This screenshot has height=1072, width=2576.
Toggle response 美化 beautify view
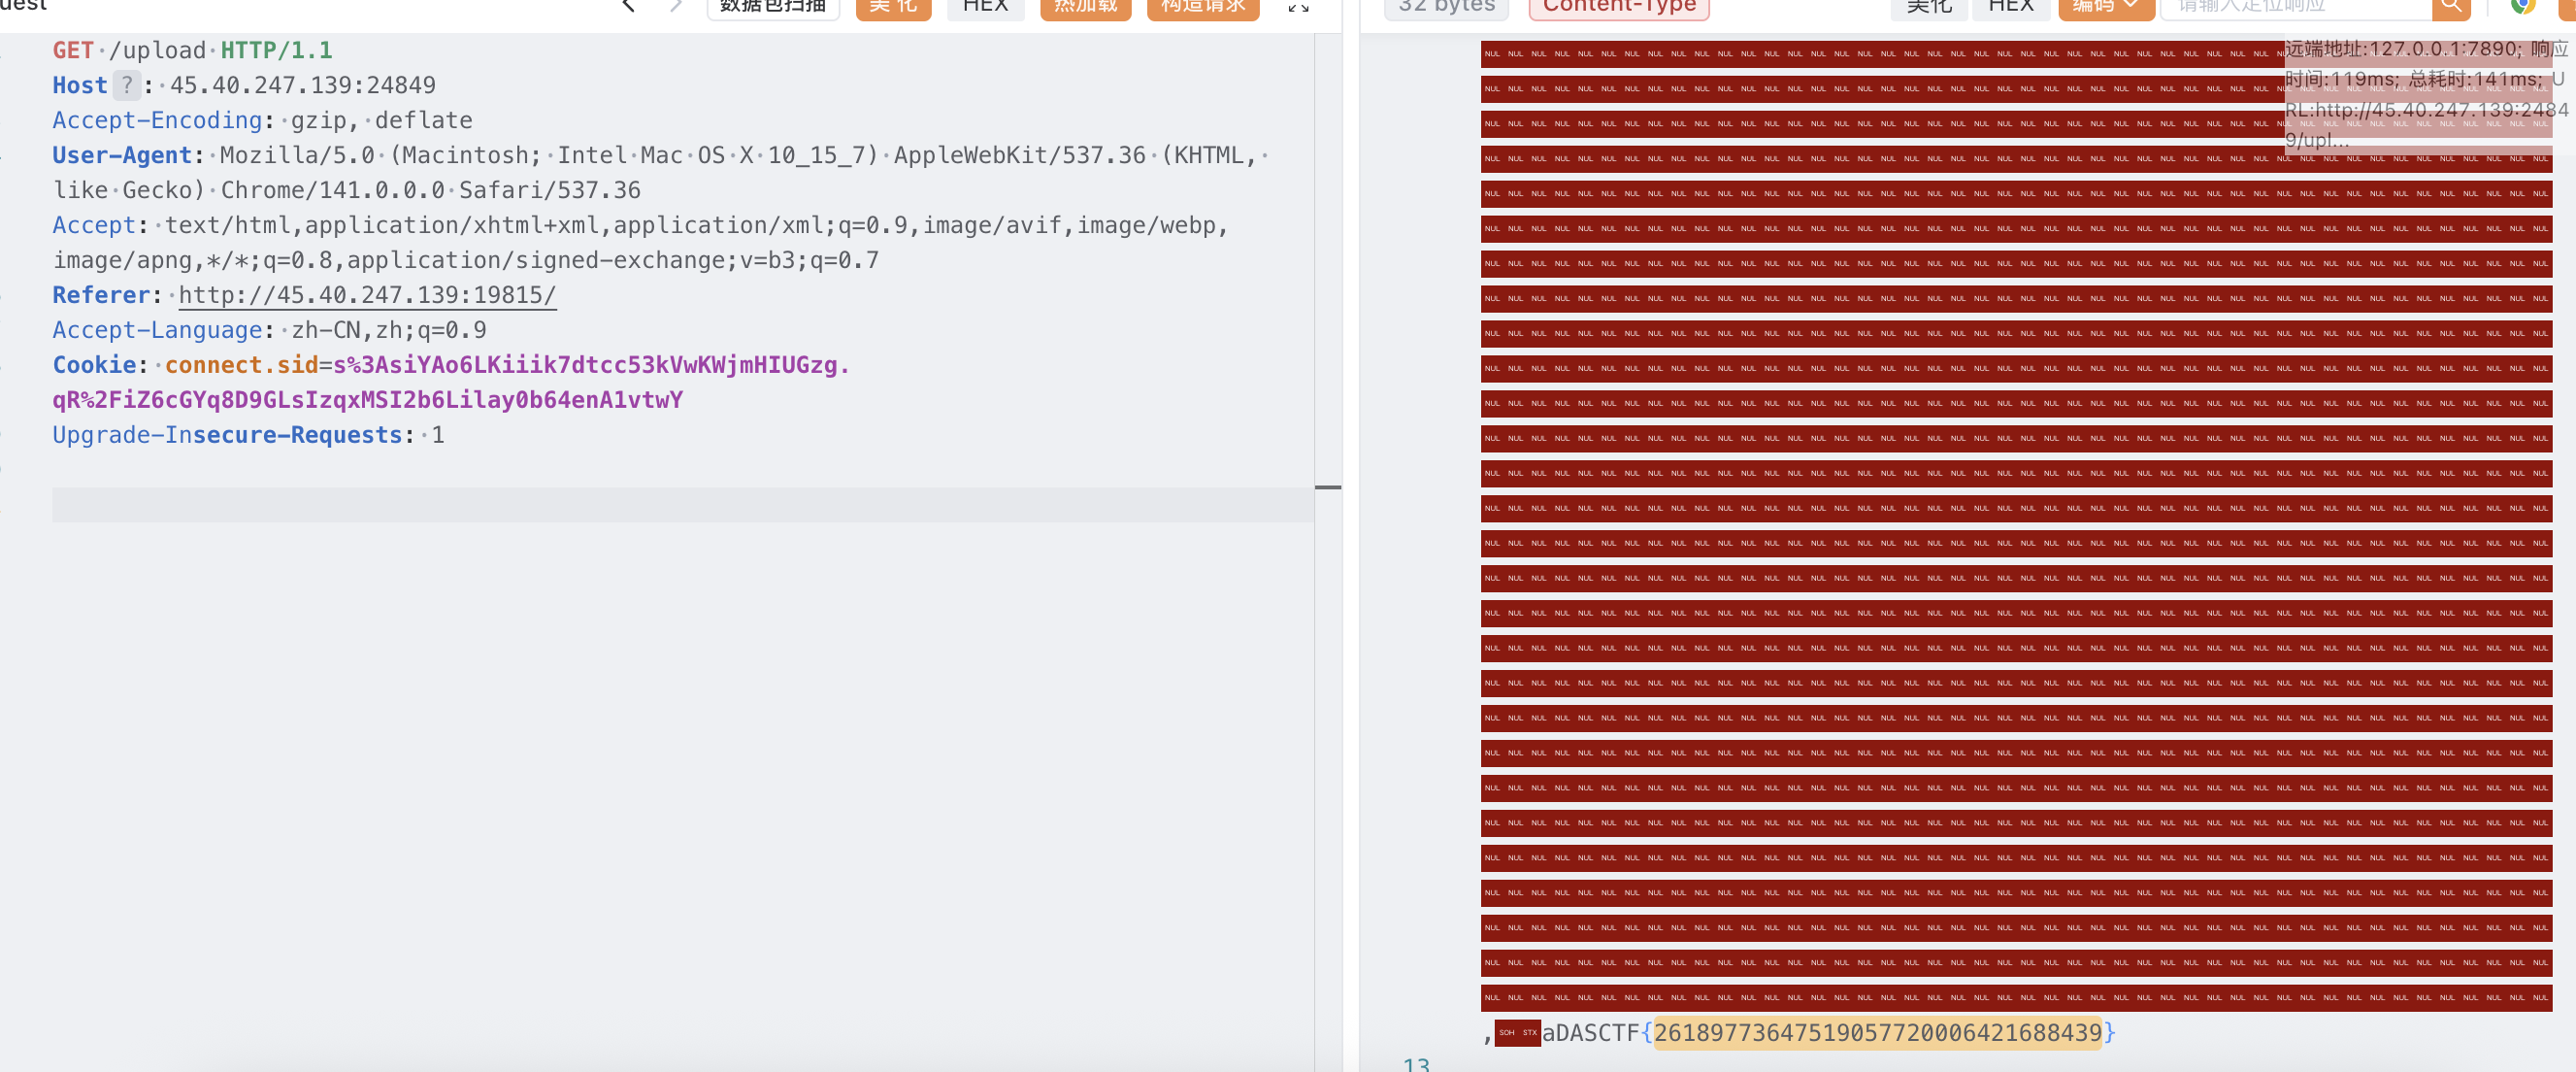[x=1928, y=7]
